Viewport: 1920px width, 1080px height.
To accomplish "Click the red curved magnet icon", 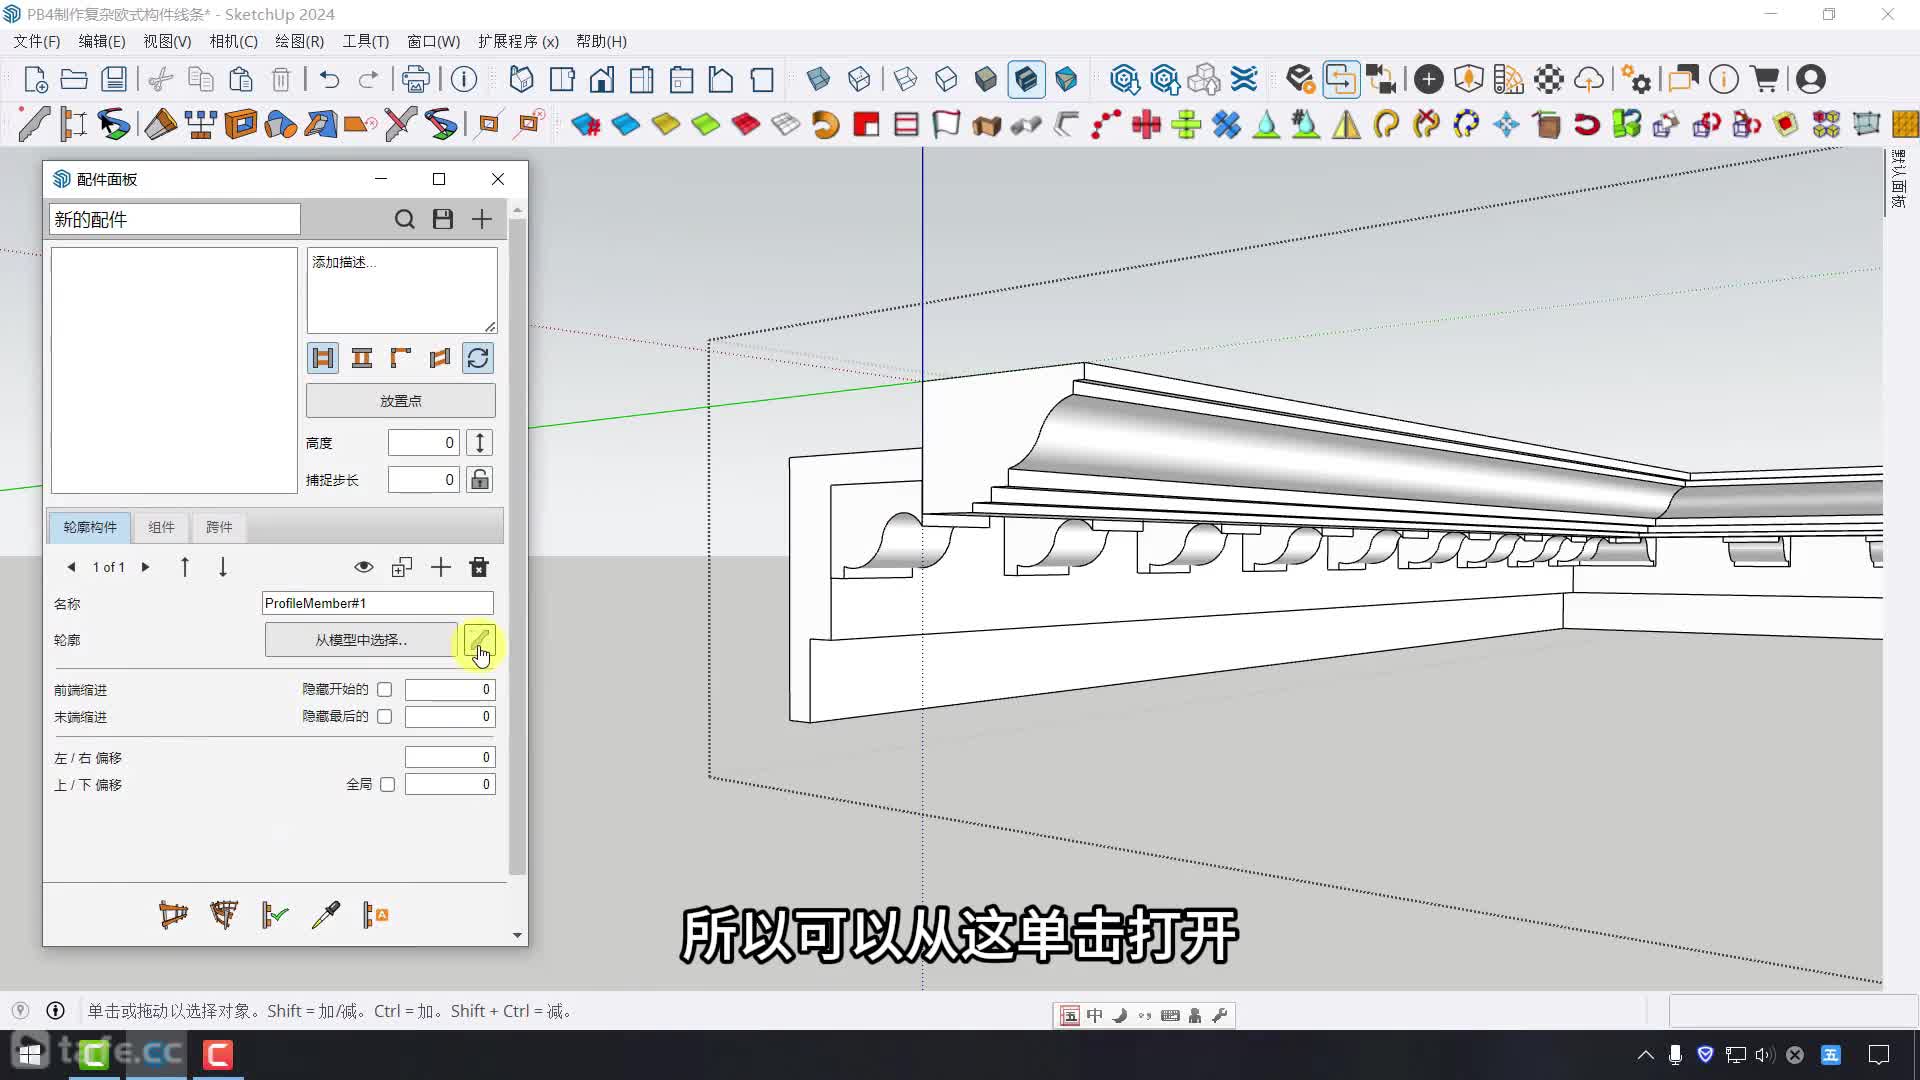I will [x=1587, y=124].
